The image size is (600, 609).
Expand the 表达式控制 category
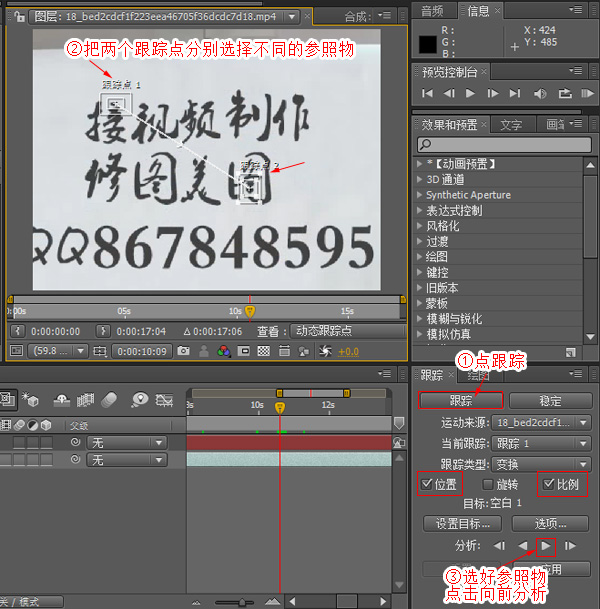coord(419,211)
